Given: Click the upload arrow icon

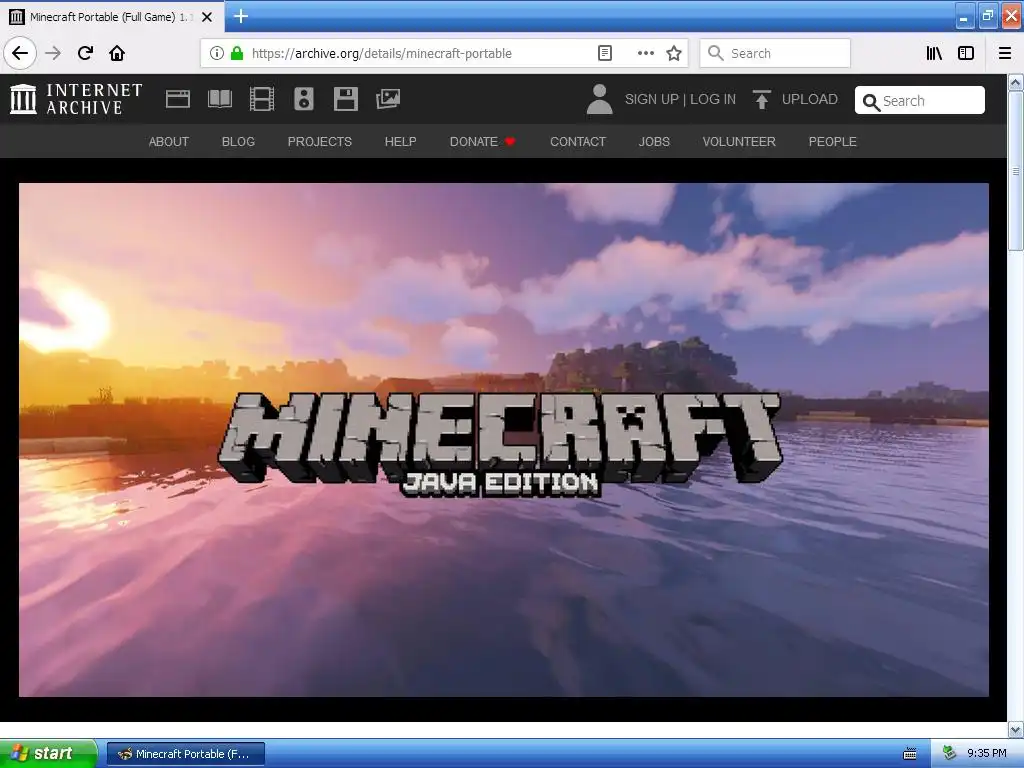Looking at the screenshot, I should coord(761,99).
